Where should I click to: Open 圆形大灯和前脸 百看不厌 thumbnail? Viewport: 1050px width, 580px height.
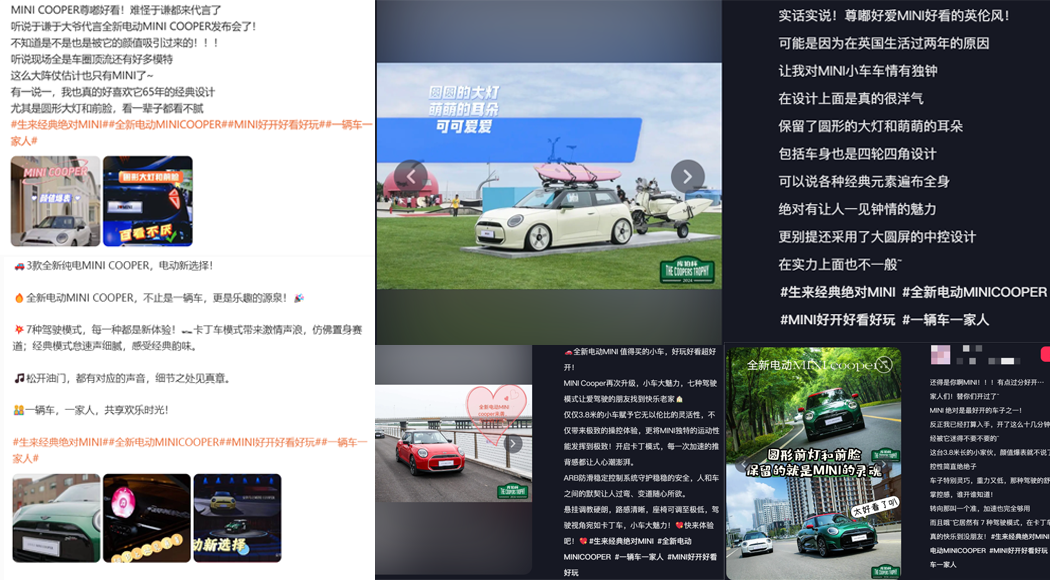tap(147, 201)
